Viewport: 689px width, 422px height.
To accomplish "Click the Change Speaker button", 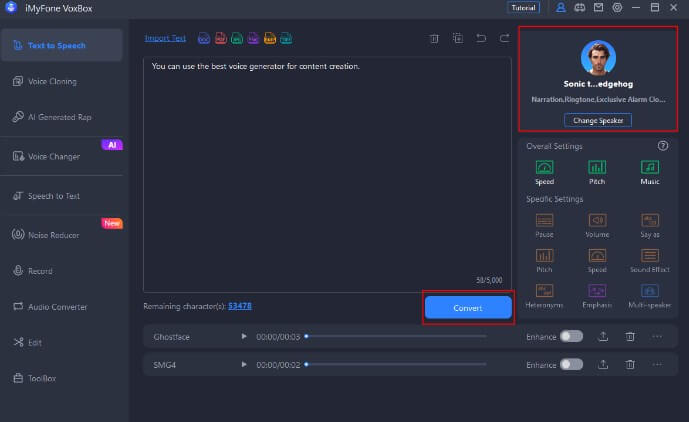I will pos(598,120).
